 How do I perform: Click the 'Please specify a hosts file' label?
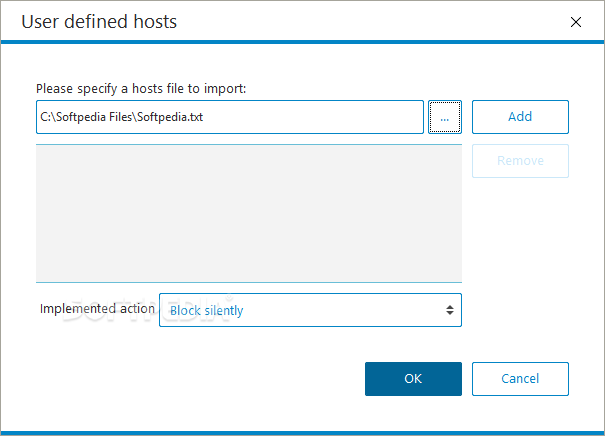(141, 89)
